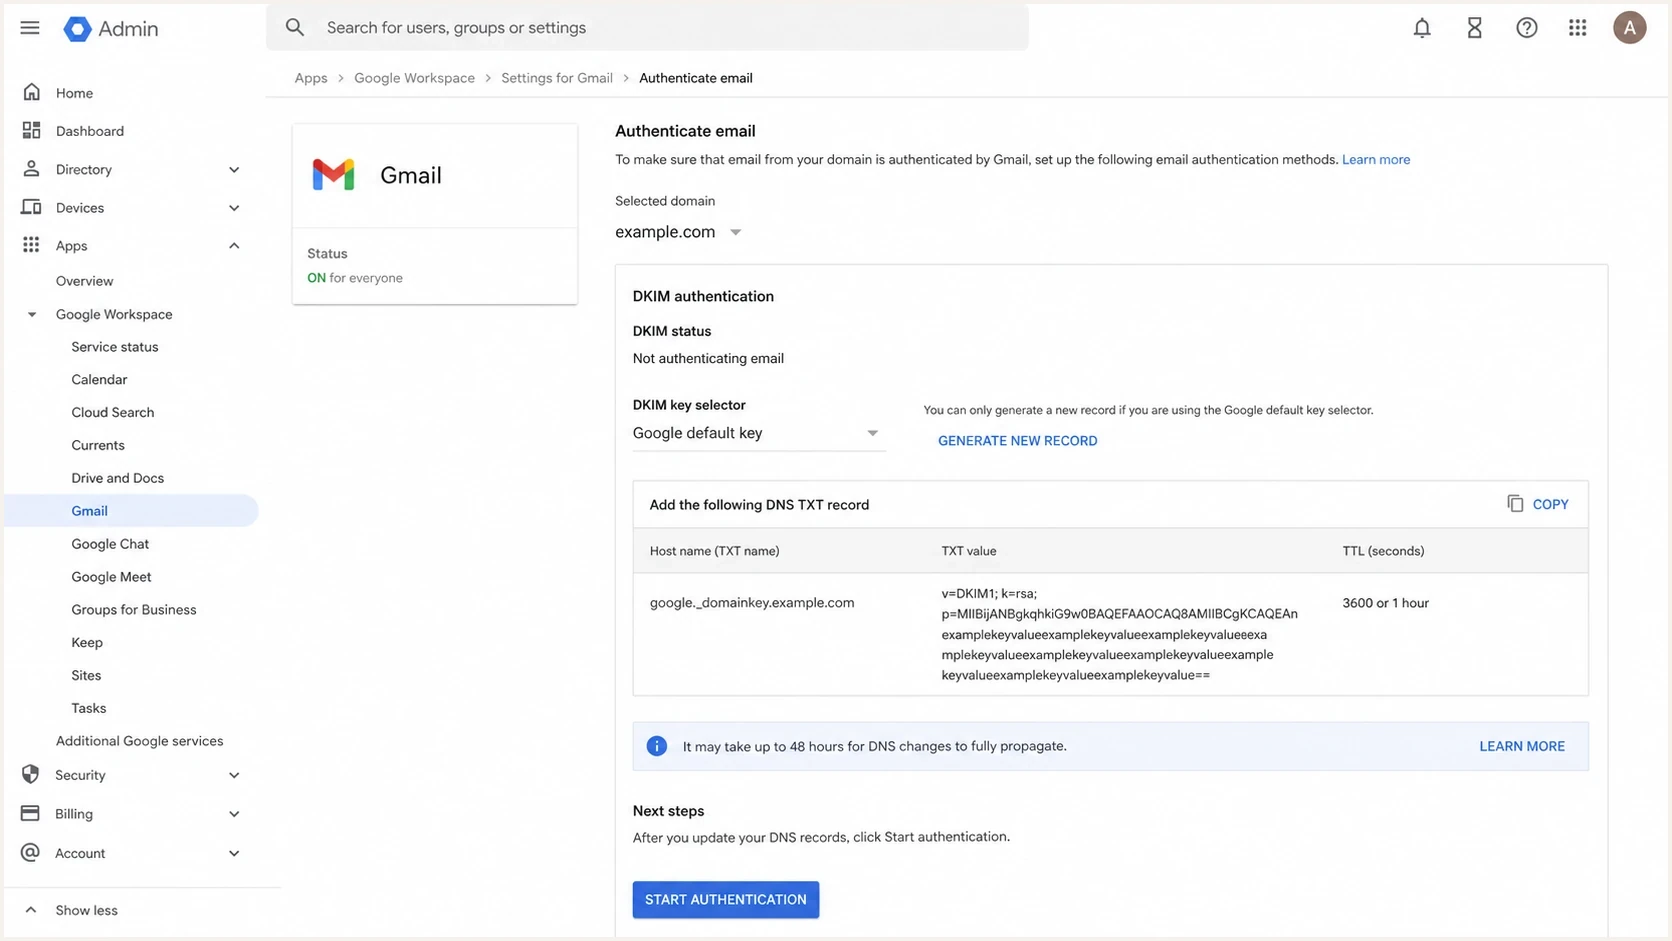Click the '3600 or 1 hour' TTL value
The height and width of the screenshot is (941, 1672).
tap(1385, 603)
